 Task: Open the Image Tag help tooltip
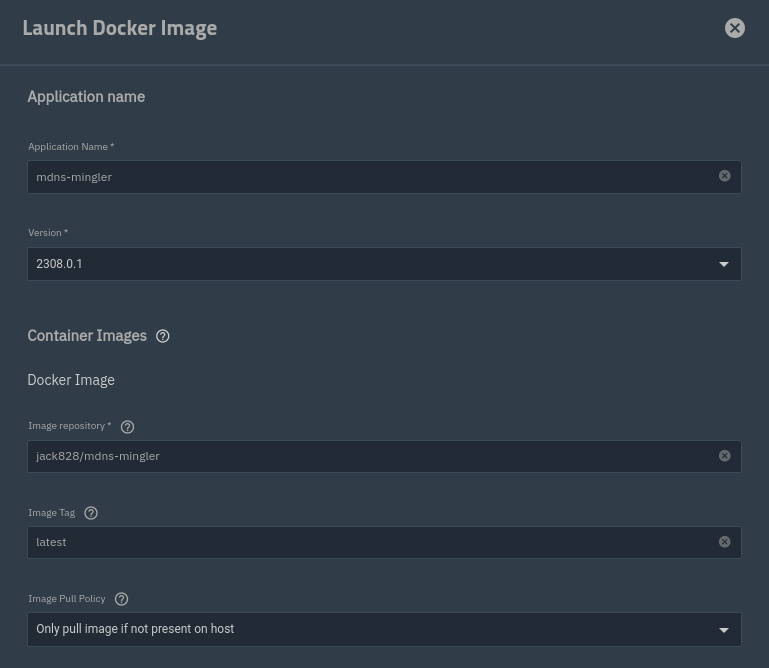(91, 513)
